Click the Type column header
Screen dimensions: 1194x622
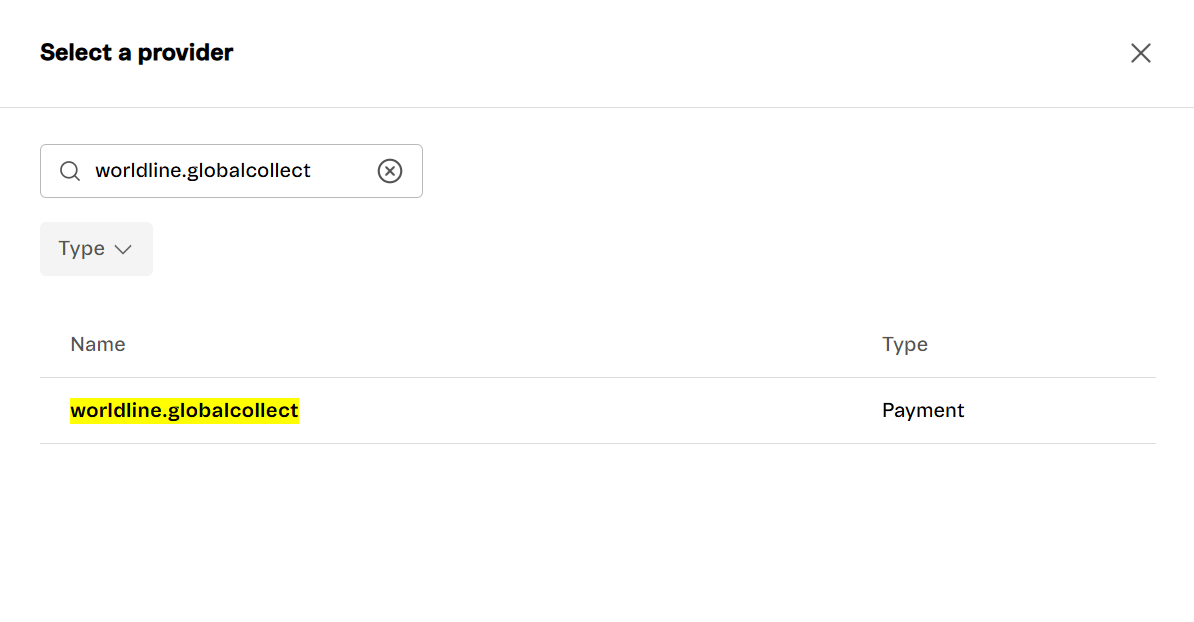905,344
